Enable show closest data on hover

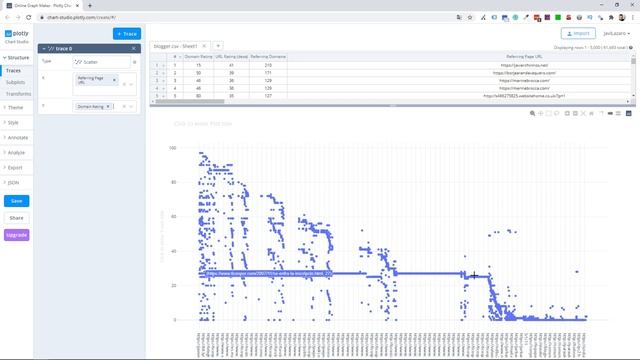pos(610,113)
